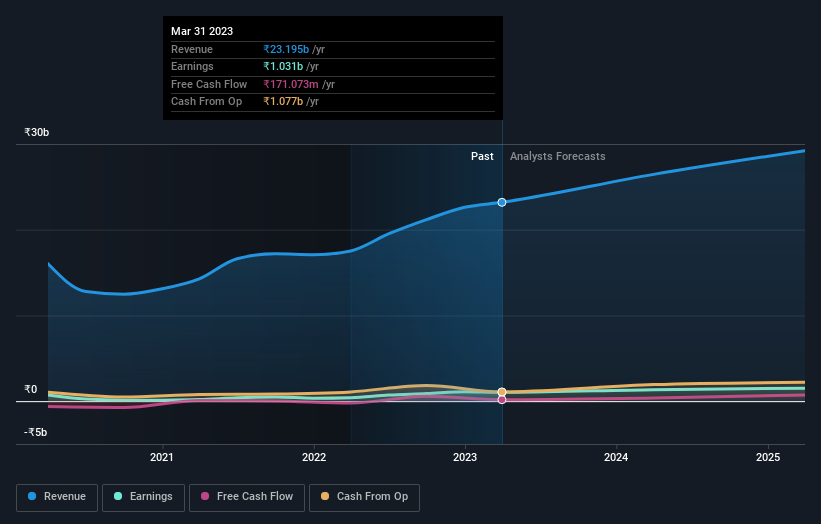This screenshot has width=821, height=524.
Task: Toggle the Earnings legend button
Action: [x=143, y=497]
